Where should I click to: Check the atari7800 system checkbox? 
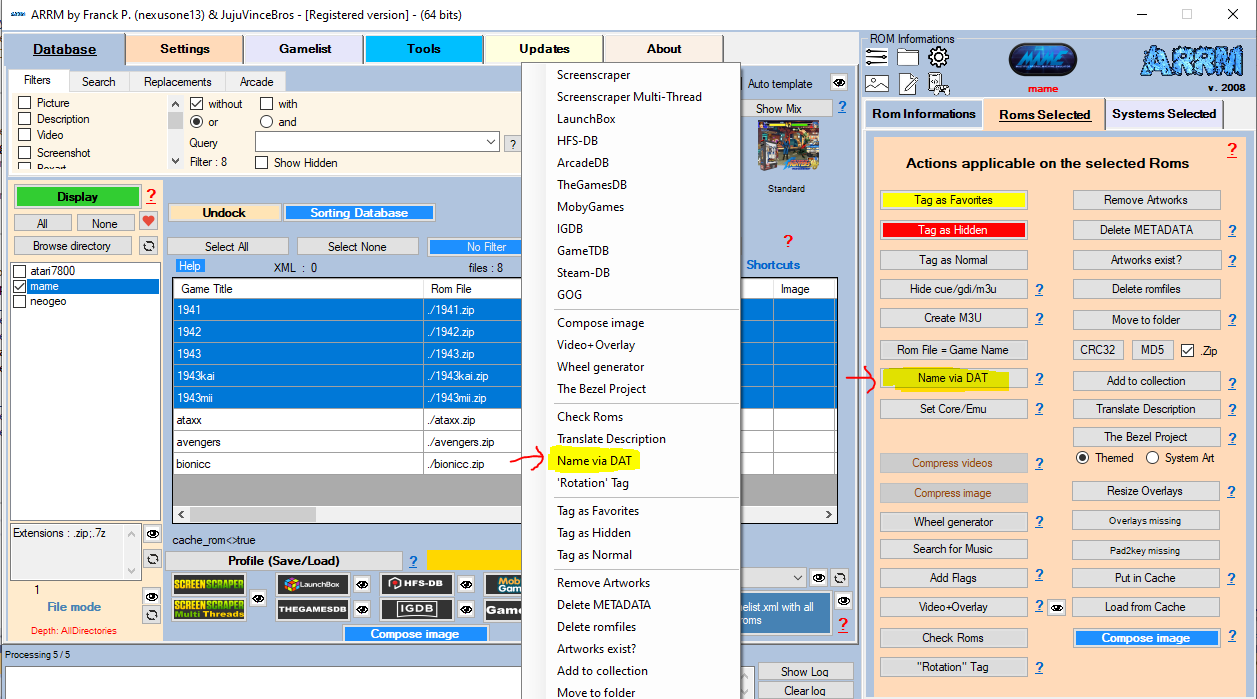pyautogui.click(x=19, y=271)
